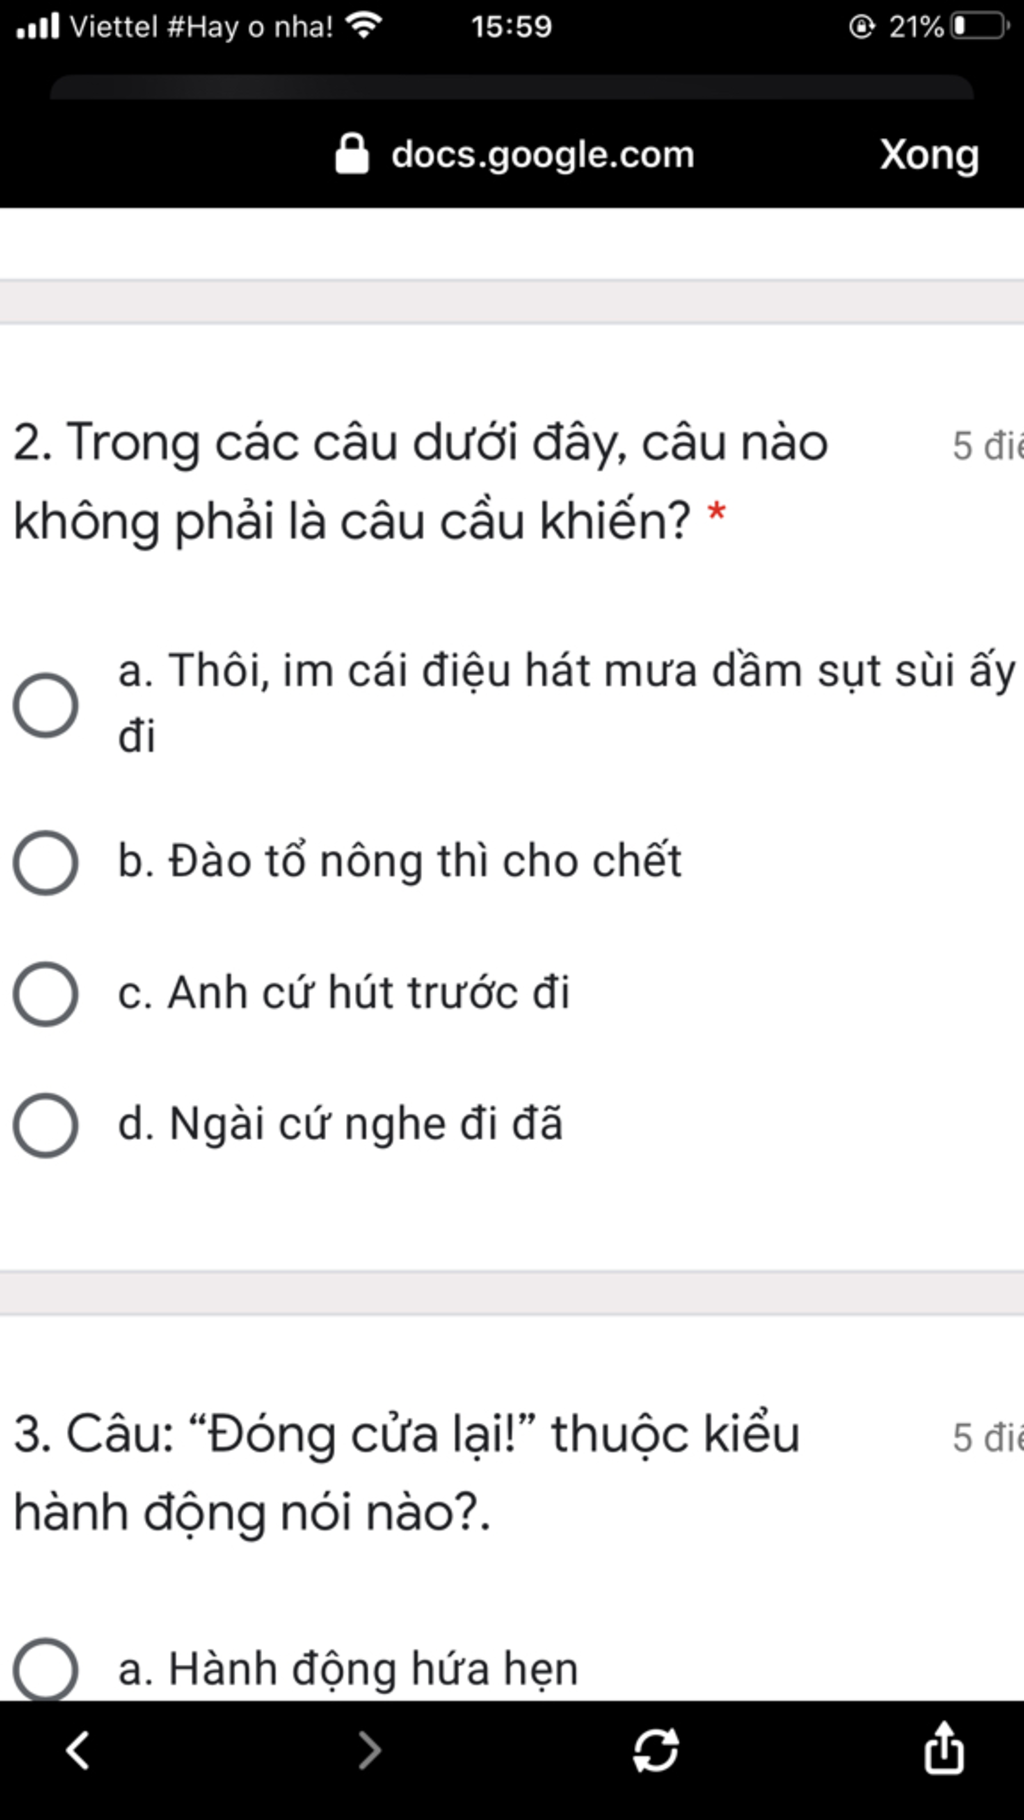Tap the browser back arrow
1024x1820 pixels.
tap(77, 1750)
